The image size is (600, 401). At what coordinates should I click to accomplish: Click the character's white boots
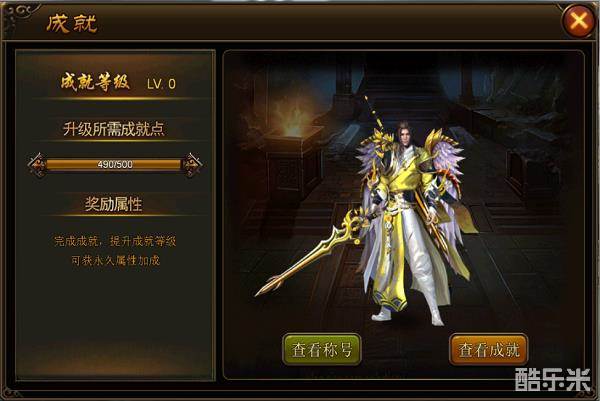pos(408,316)
